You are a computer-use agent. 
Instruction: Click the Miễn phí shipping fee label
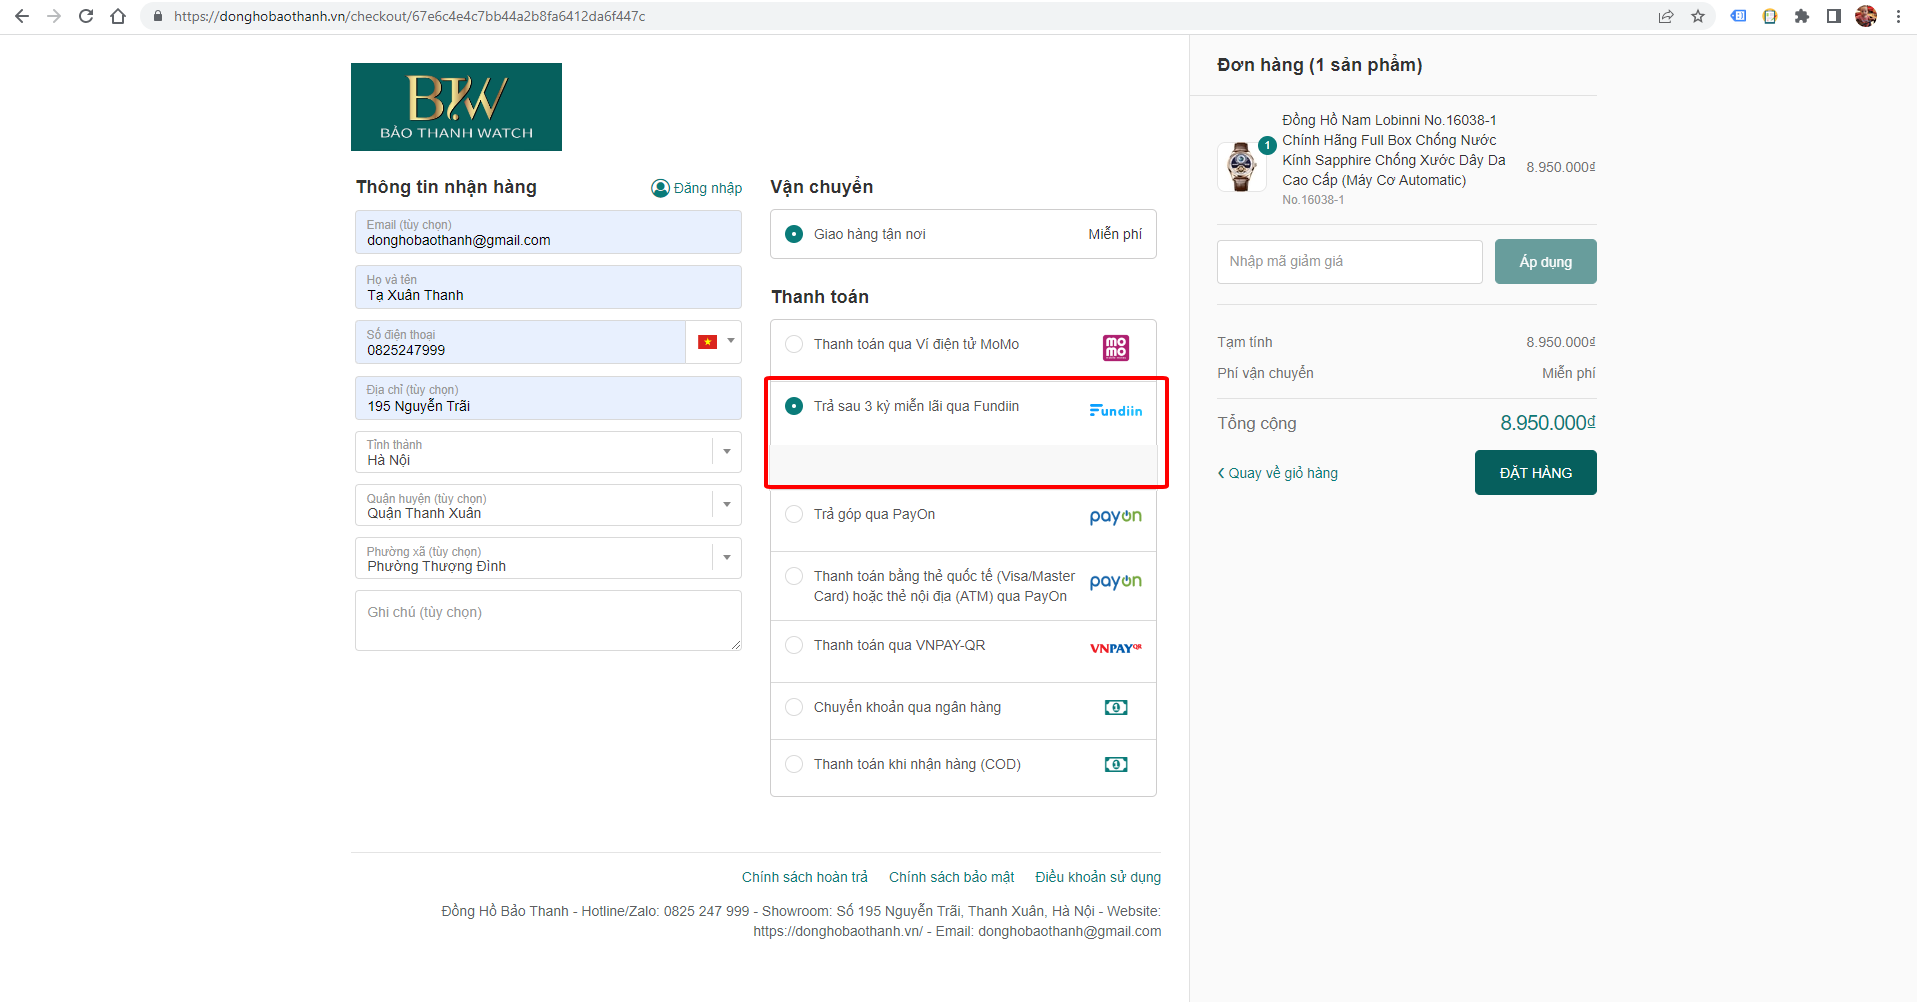click(1568, 373)
